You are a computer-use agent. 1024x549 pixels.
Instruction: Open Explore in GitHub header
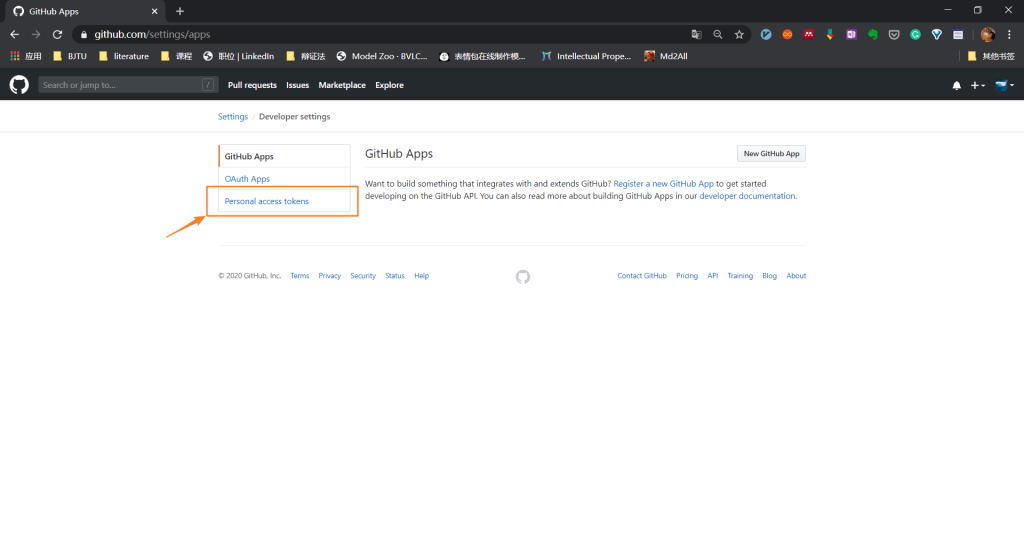click(389, 85)
